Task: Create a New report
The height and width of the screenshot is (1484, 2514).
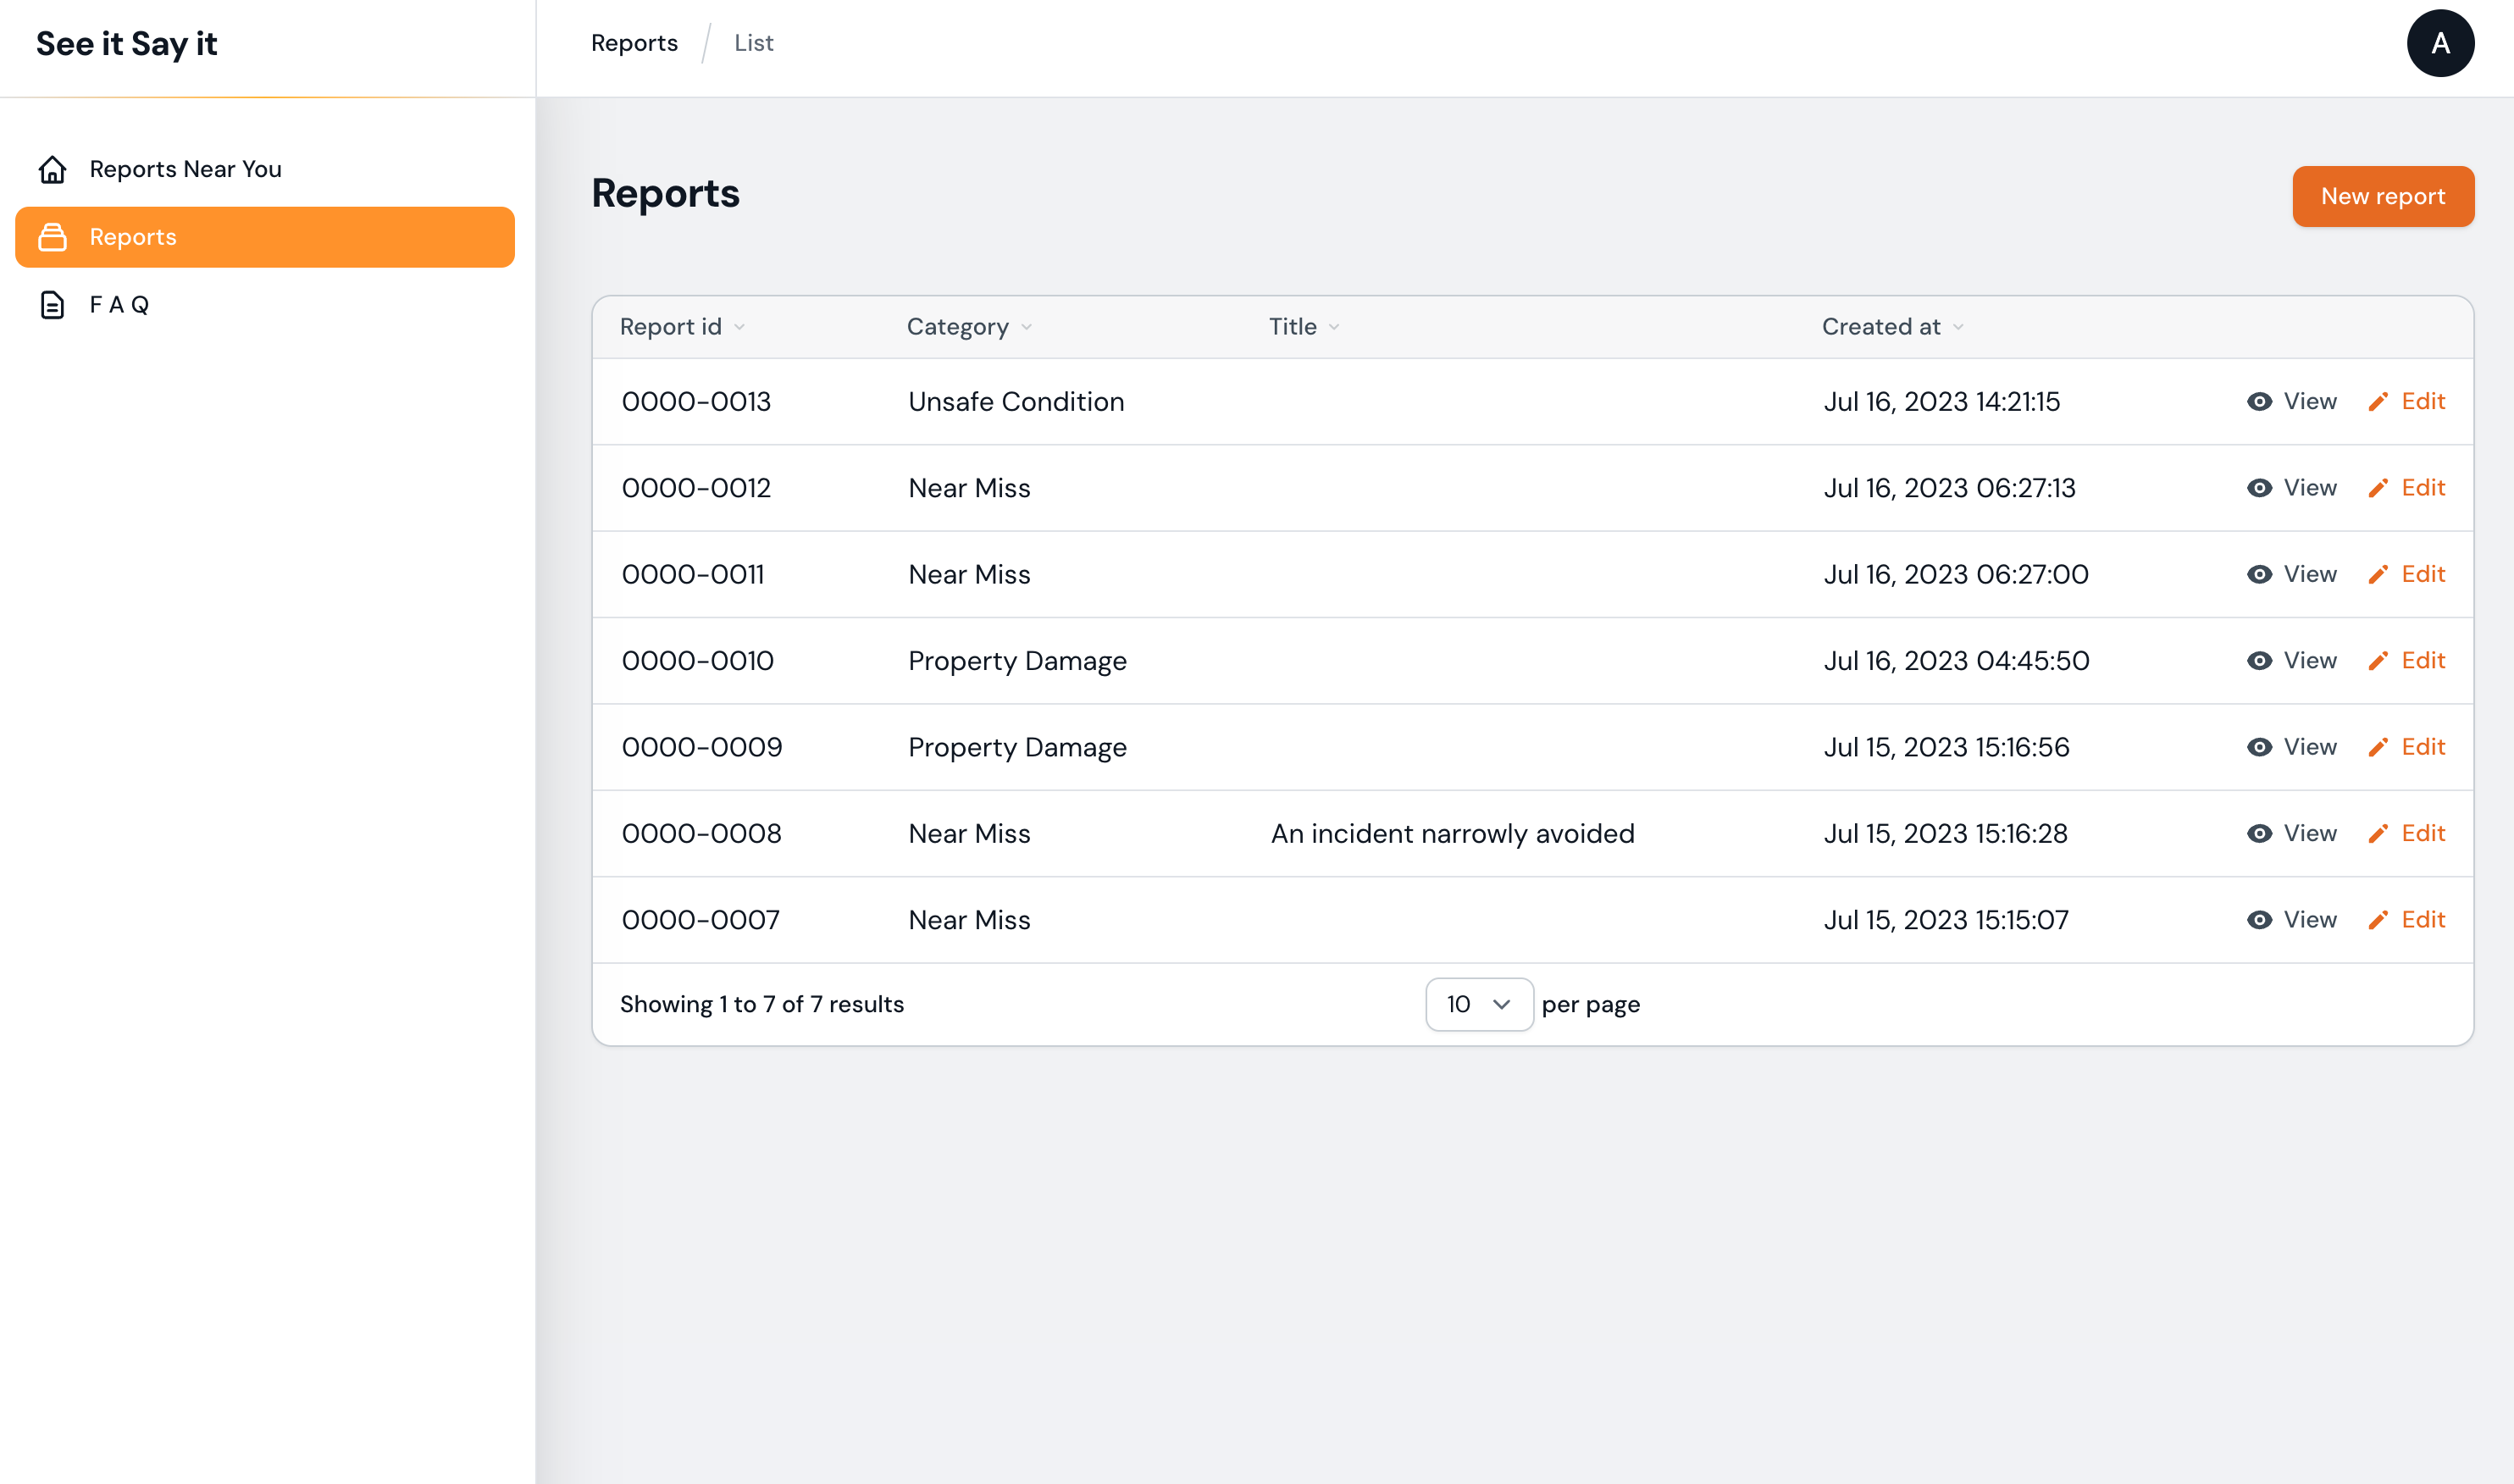Action: pos(2382,196)
